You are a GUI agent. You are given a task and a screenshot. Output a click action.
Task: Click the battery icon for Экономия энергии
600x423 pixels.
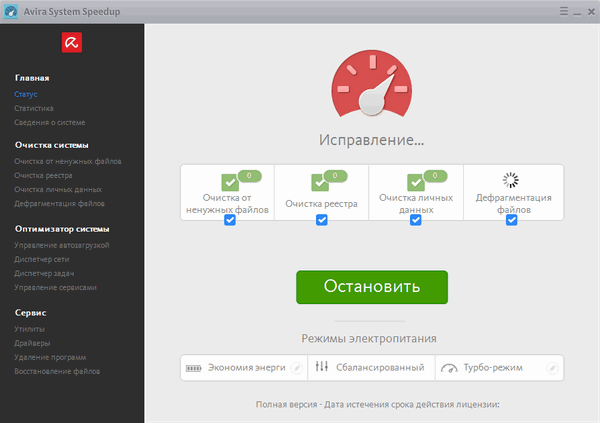(193, 368)
